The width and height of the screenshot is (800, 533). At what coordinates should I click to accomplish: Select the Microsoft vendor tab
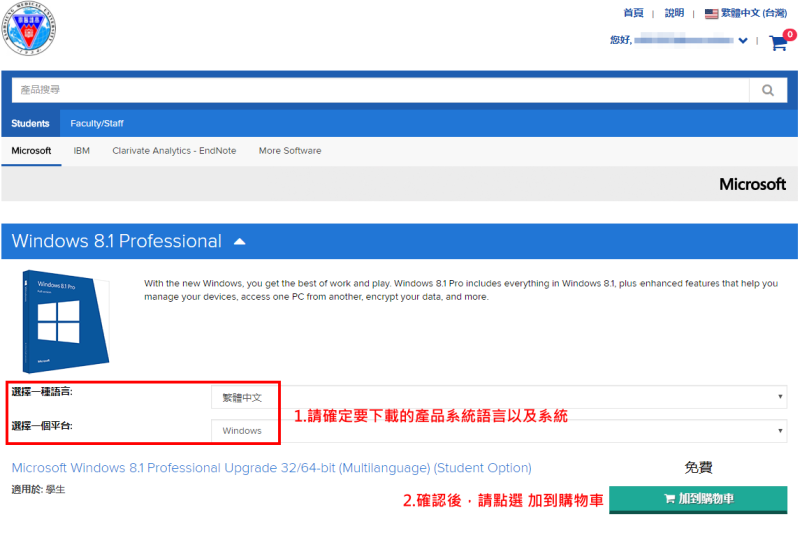tap(31, 151)
